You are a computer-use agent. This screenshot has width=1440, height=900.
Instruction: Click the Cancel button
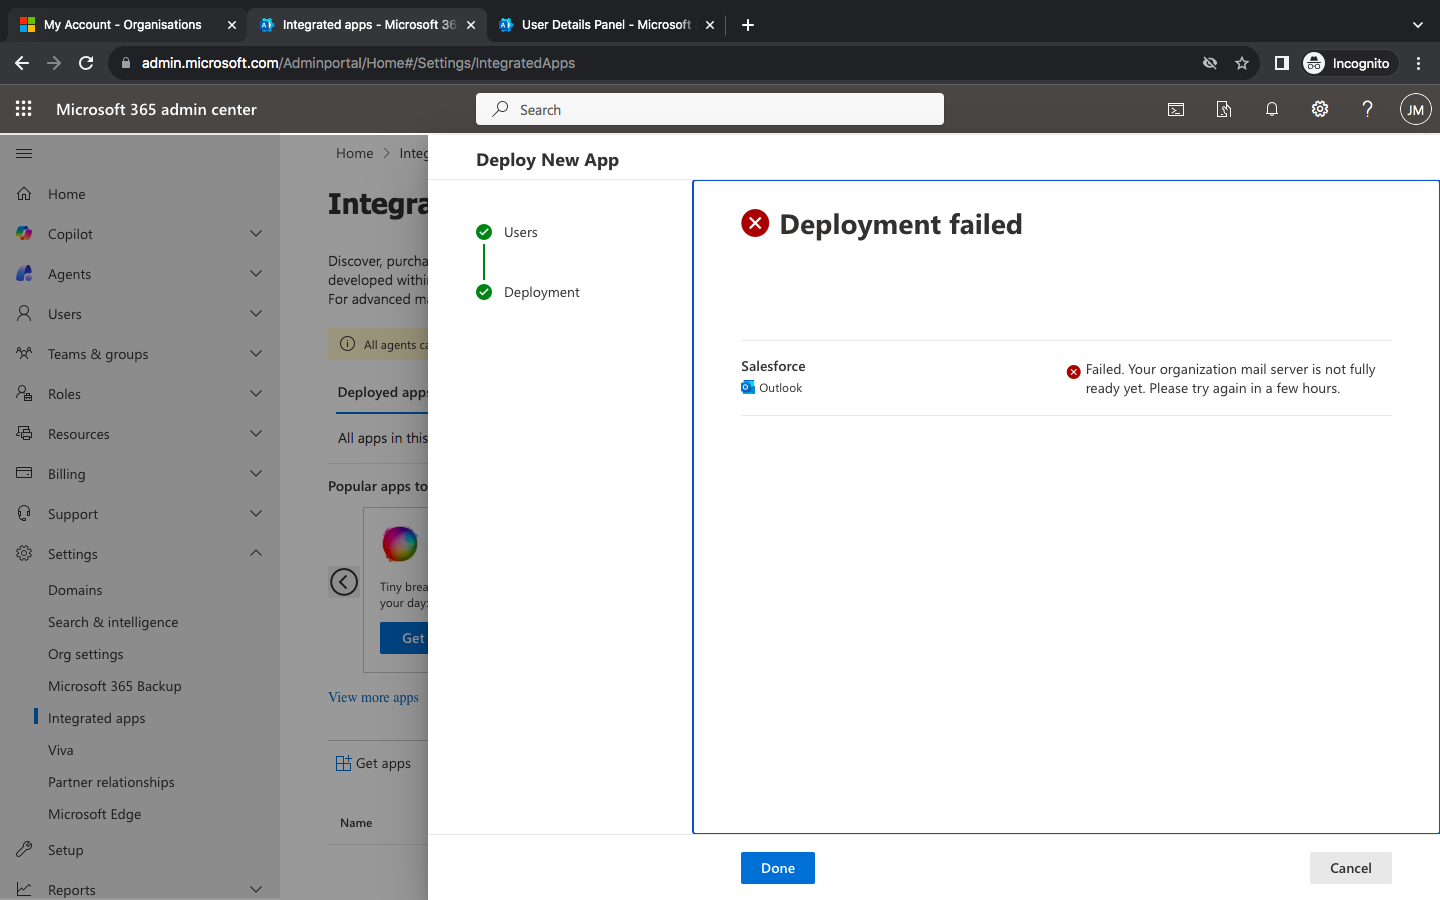tap(1351, 868)
